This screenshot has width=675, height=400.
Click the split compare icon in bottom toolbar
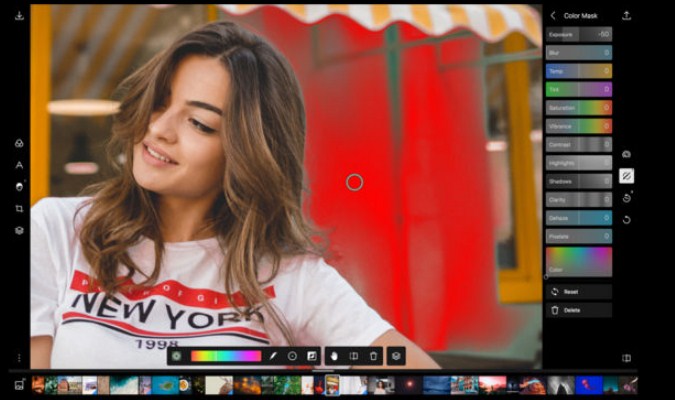[x=353, y=356]
